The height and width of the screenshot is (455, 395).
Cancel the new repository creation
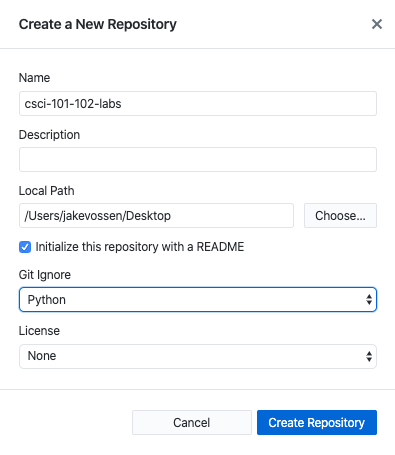click(192, 422)
